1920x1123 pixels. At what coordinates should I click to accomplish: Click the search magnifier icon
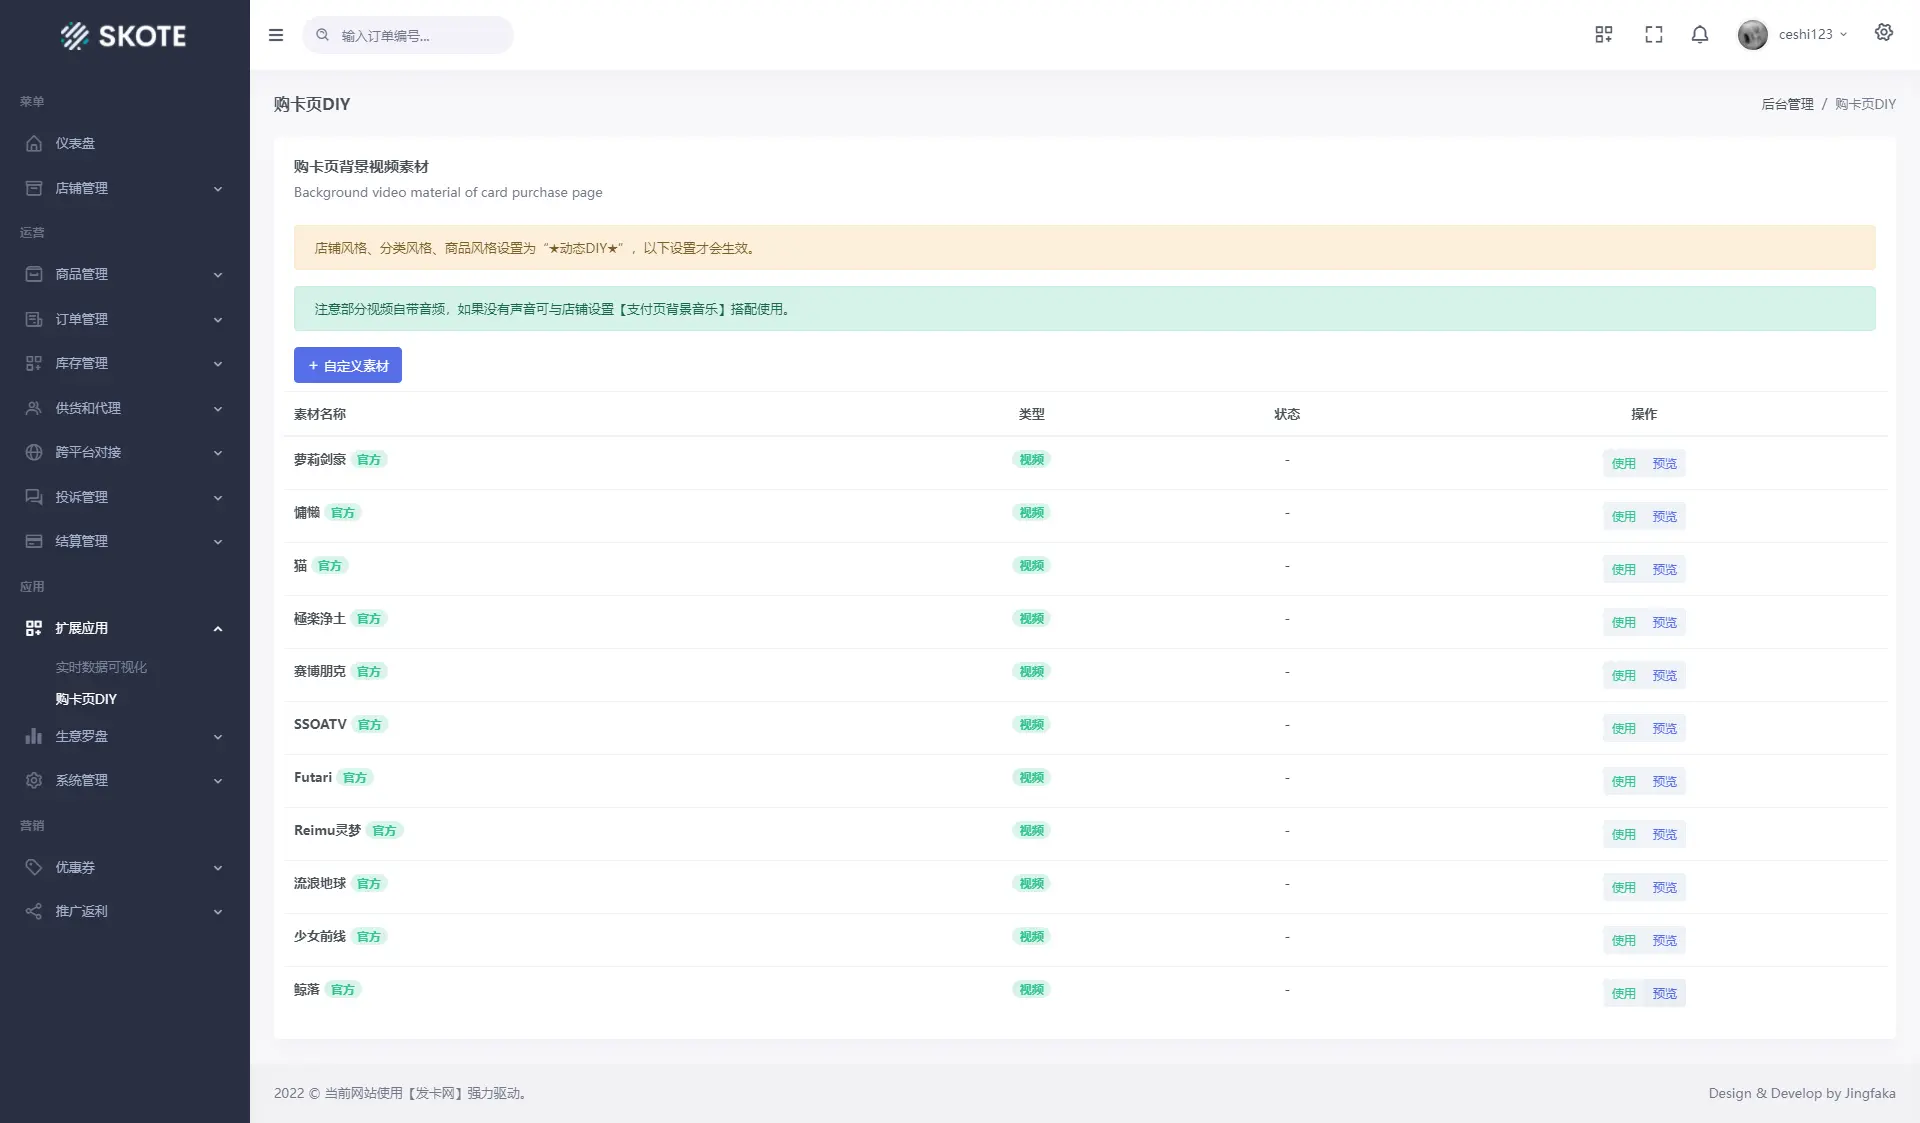323,35
